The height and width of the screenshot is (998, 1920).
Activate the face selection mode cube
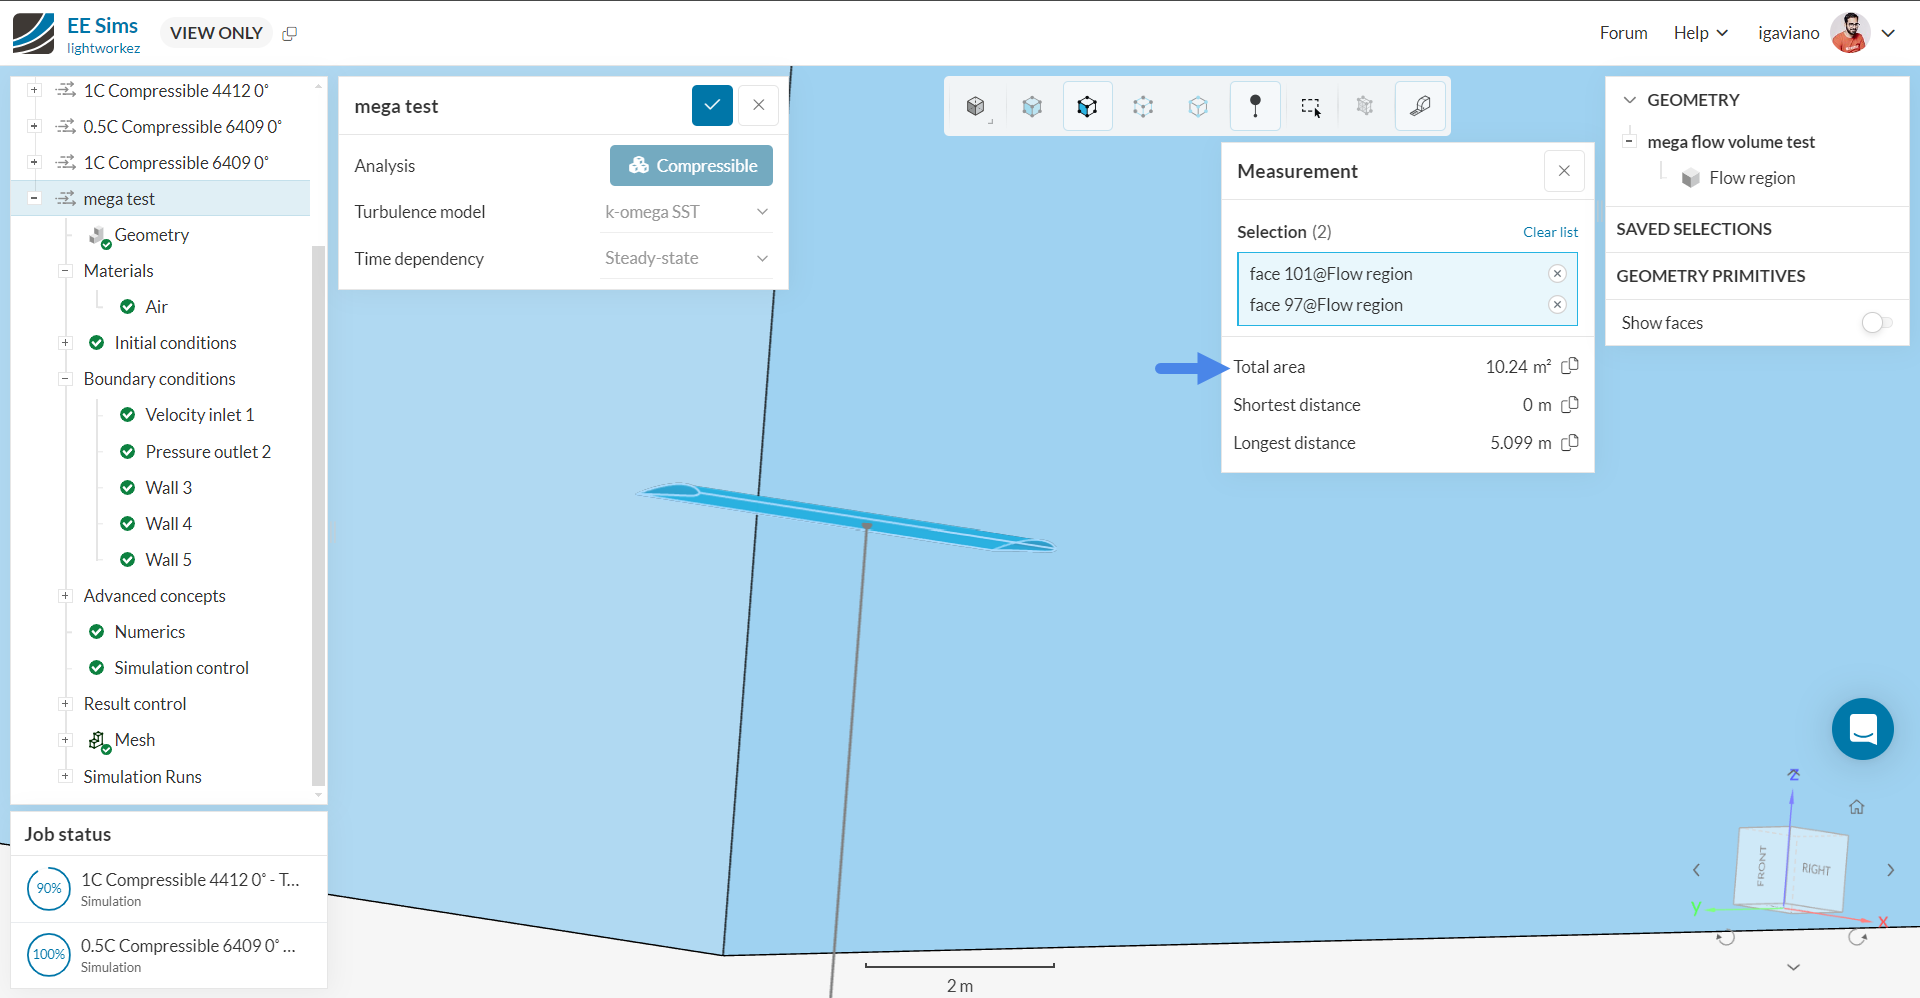[1087, 106]
